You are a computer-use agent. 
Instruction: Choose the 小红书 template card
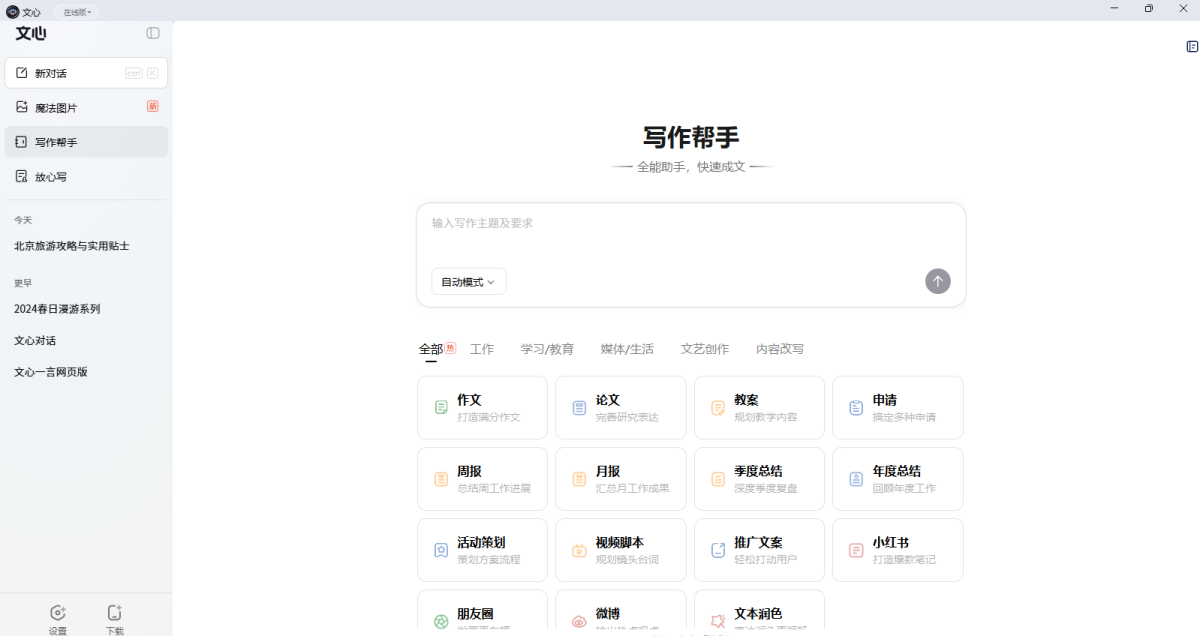point(897,550)
